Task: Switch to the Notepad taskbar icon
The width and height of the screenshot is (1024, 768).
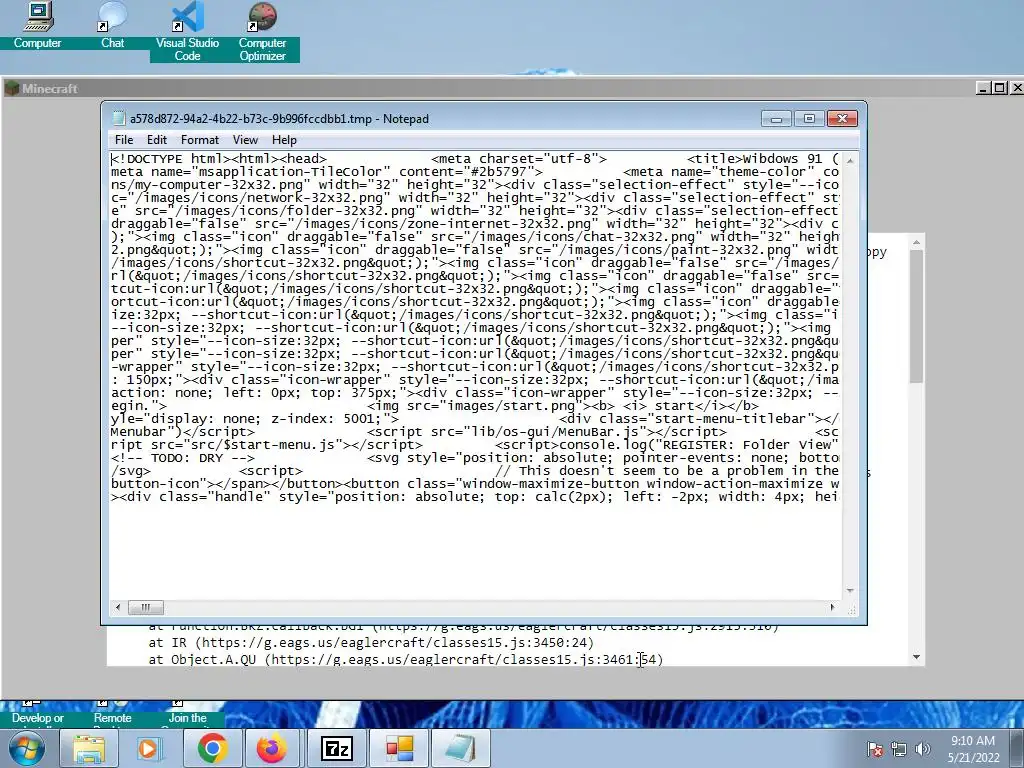Action: coord(460,748)
